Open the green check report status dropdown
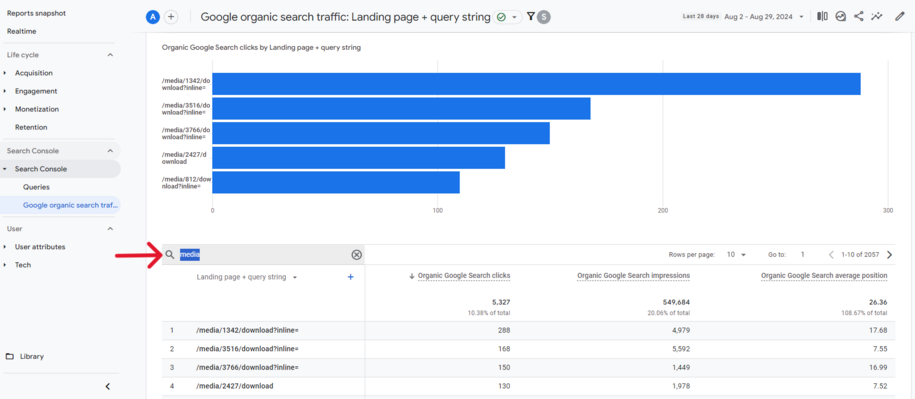 [507, 17]
